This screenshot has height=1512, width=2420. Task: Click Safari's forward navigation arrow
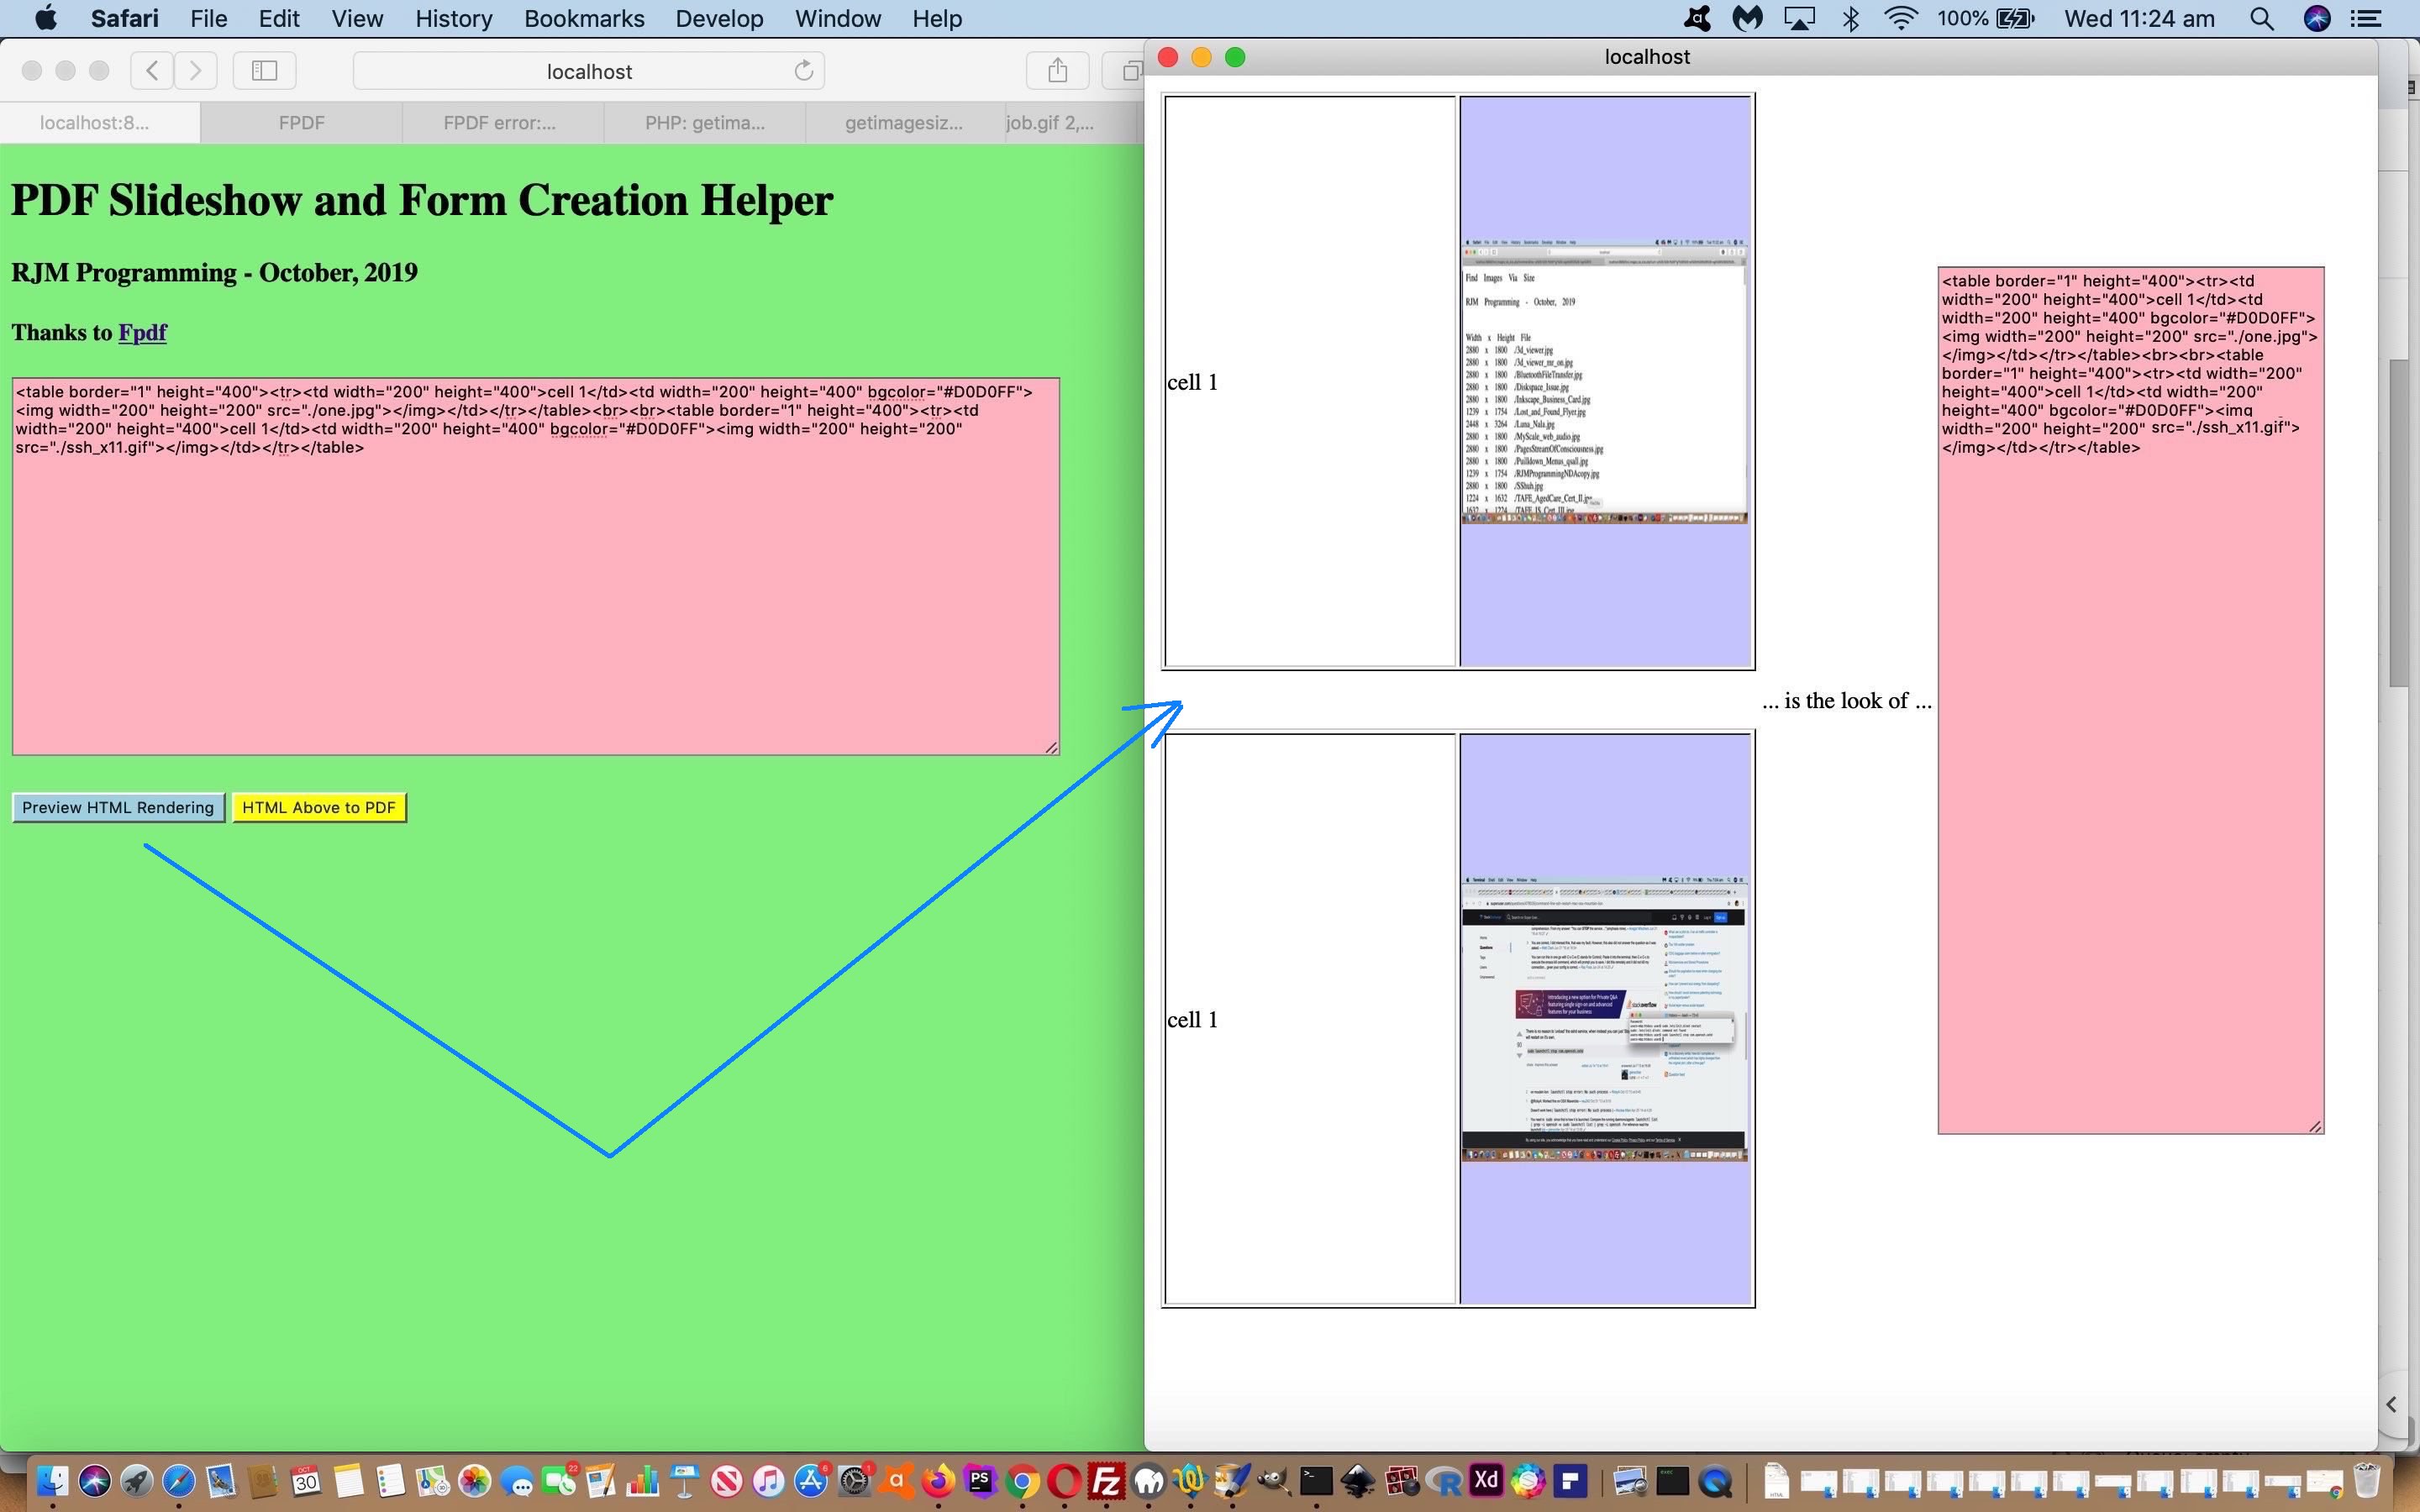196,70
